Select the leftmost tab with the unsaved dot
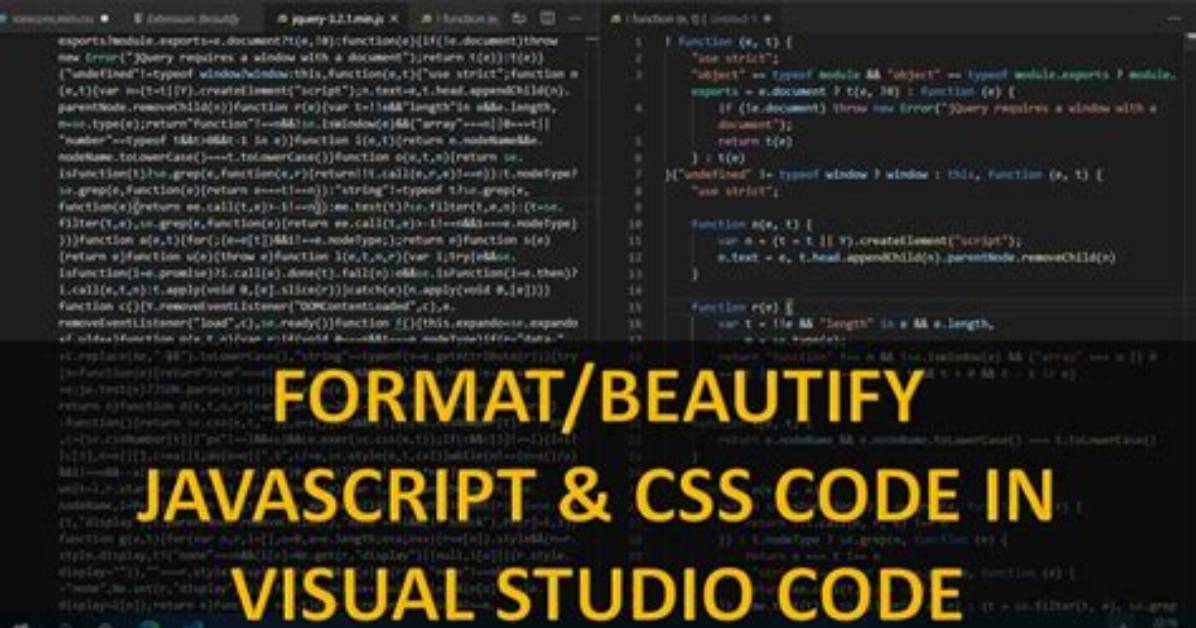 pos(56,18)
